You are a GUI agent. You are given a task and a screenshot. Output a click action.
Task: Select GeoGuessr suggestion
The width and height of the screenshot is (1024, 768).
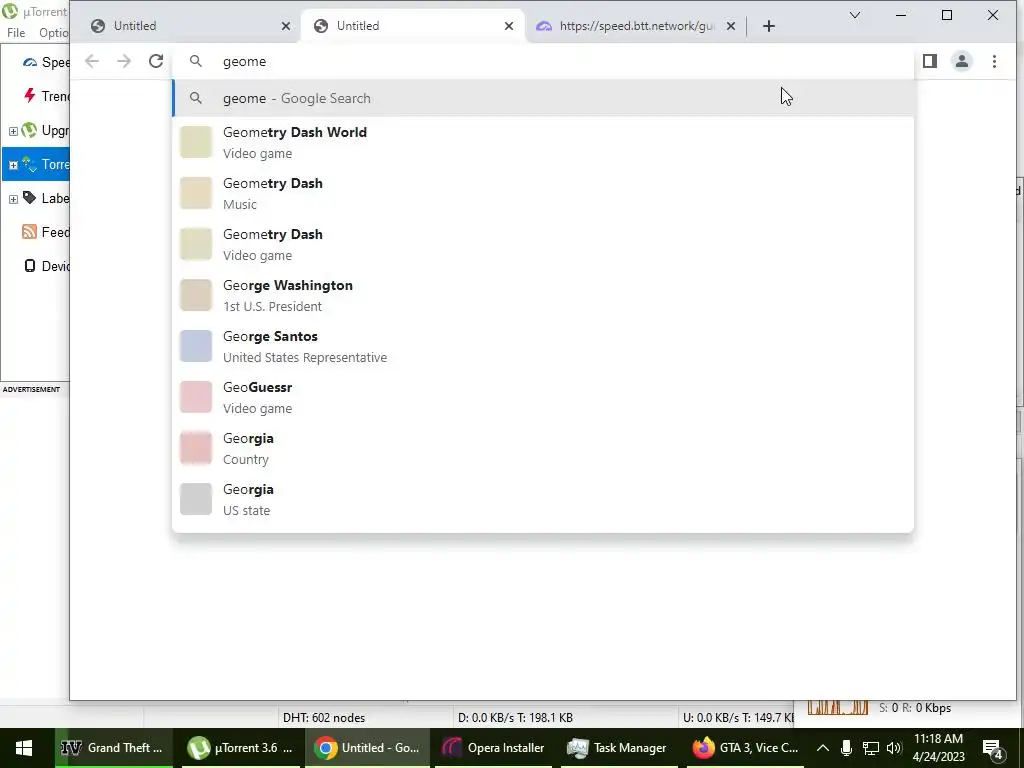pyautogui.click(x=543, y=397)
